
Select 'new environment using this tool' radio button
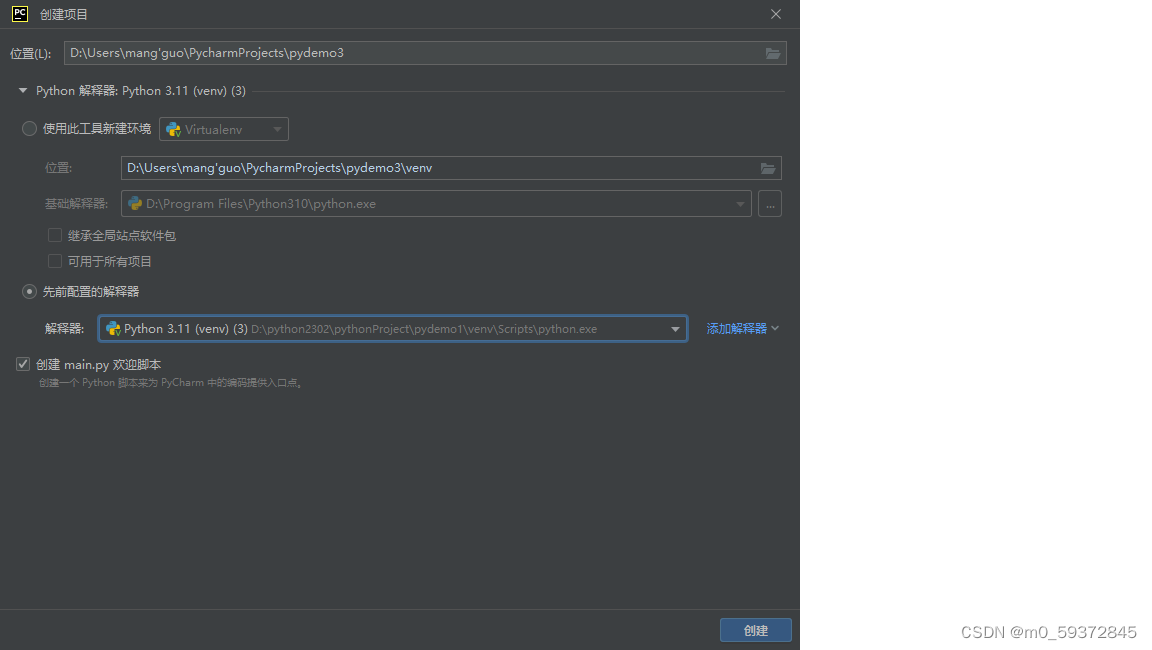tap(29, 129)
